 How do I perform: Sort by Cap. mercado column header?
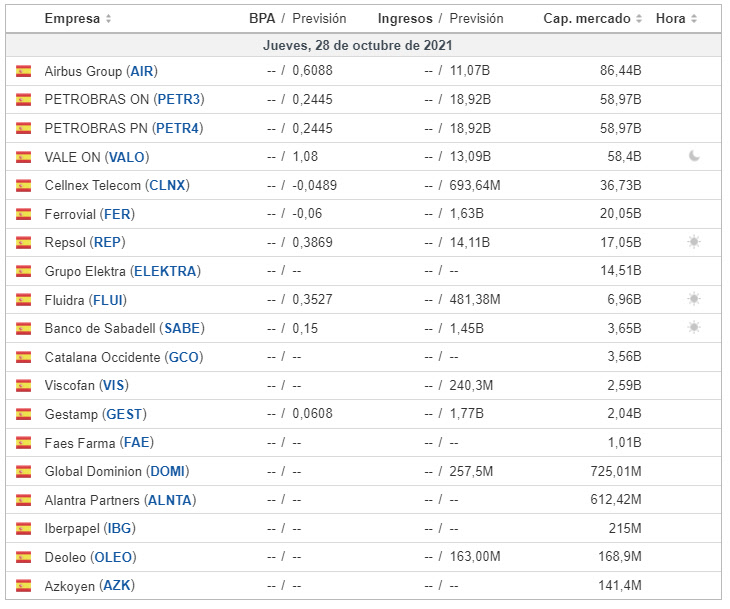593,19
